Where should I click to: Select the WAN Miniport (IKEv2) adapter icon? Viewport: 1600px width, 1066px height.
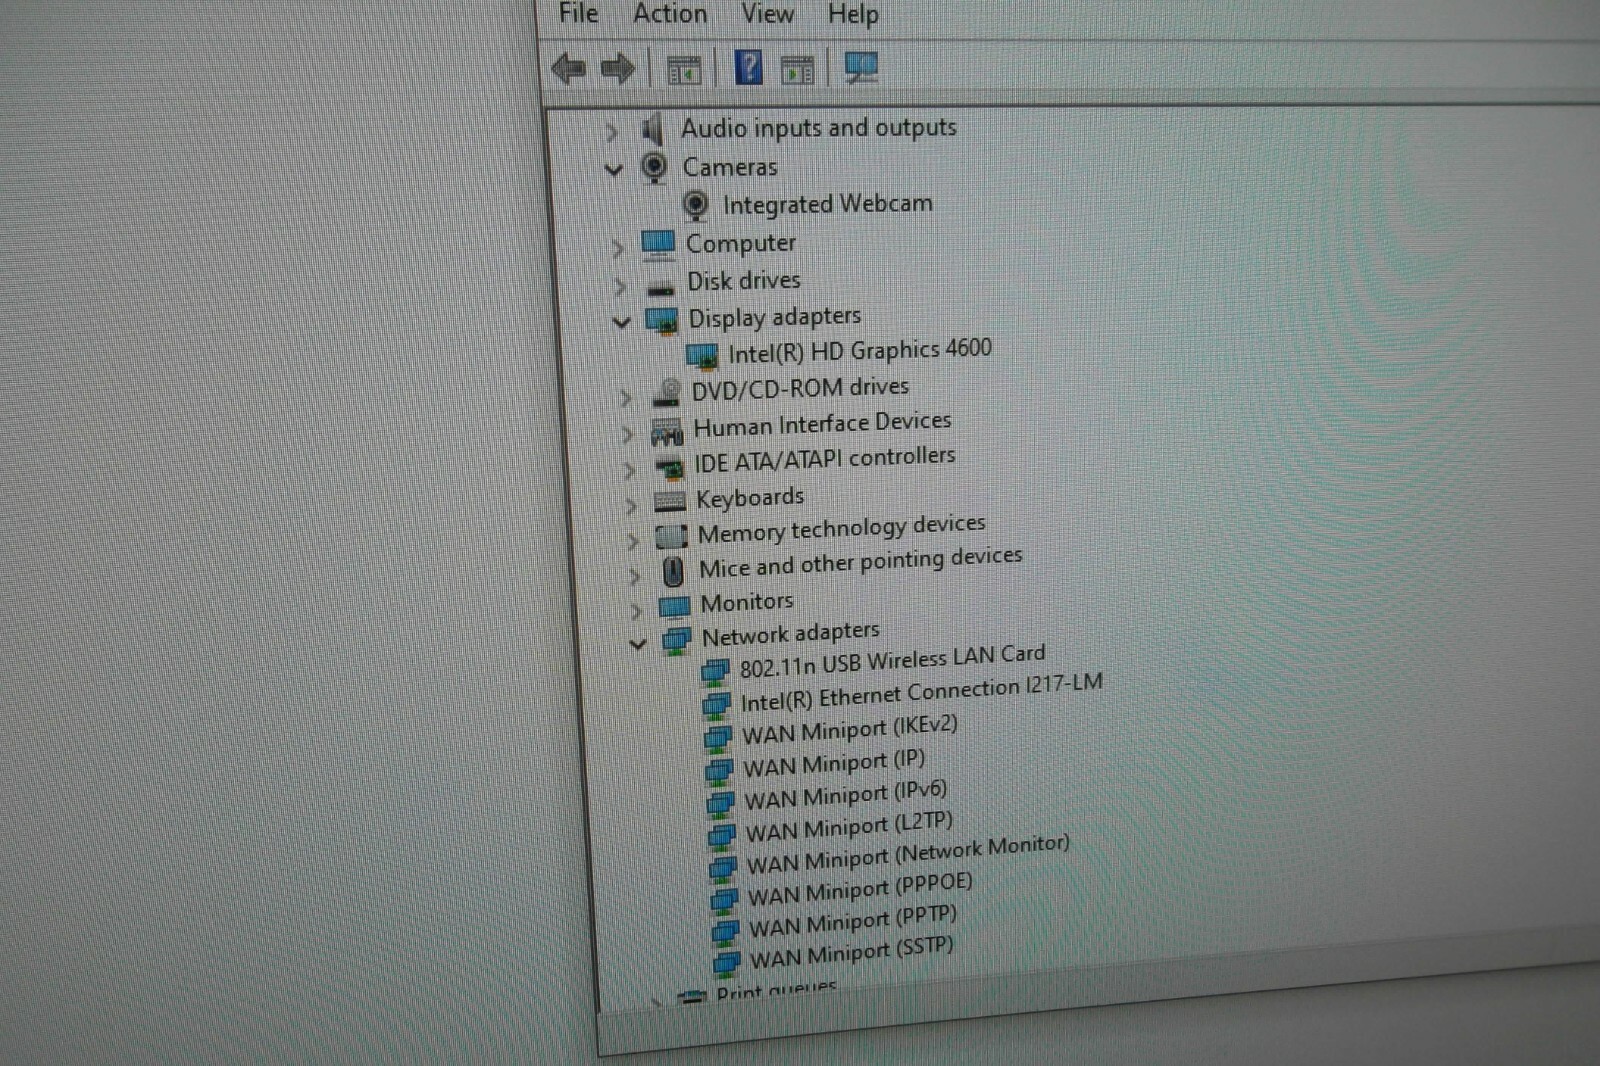(719, 739)
